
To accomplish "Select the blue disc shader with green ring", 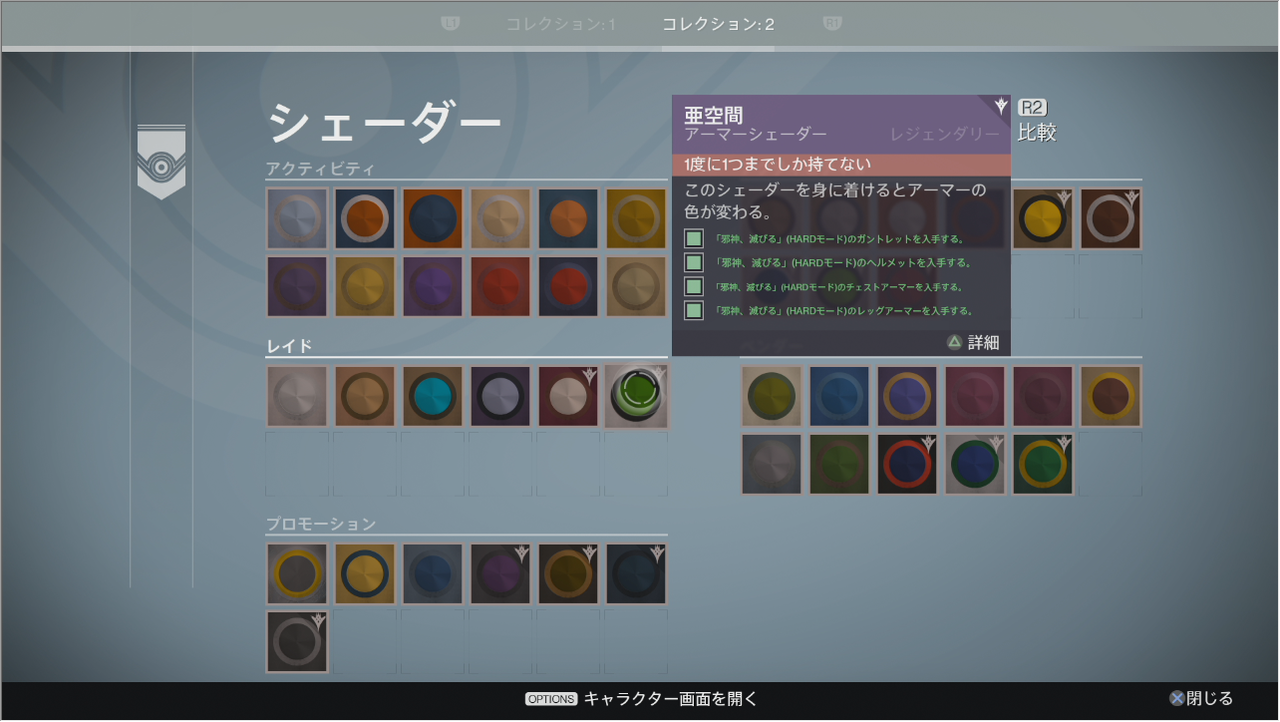I will click(975, 464).
